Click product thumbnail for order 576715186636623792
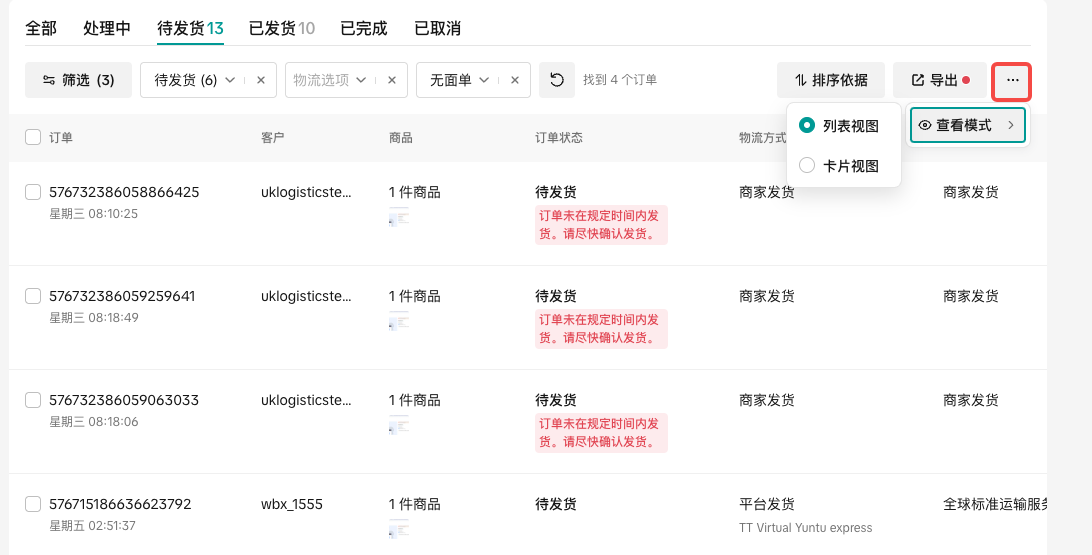1092x555 pixels. 399,530
